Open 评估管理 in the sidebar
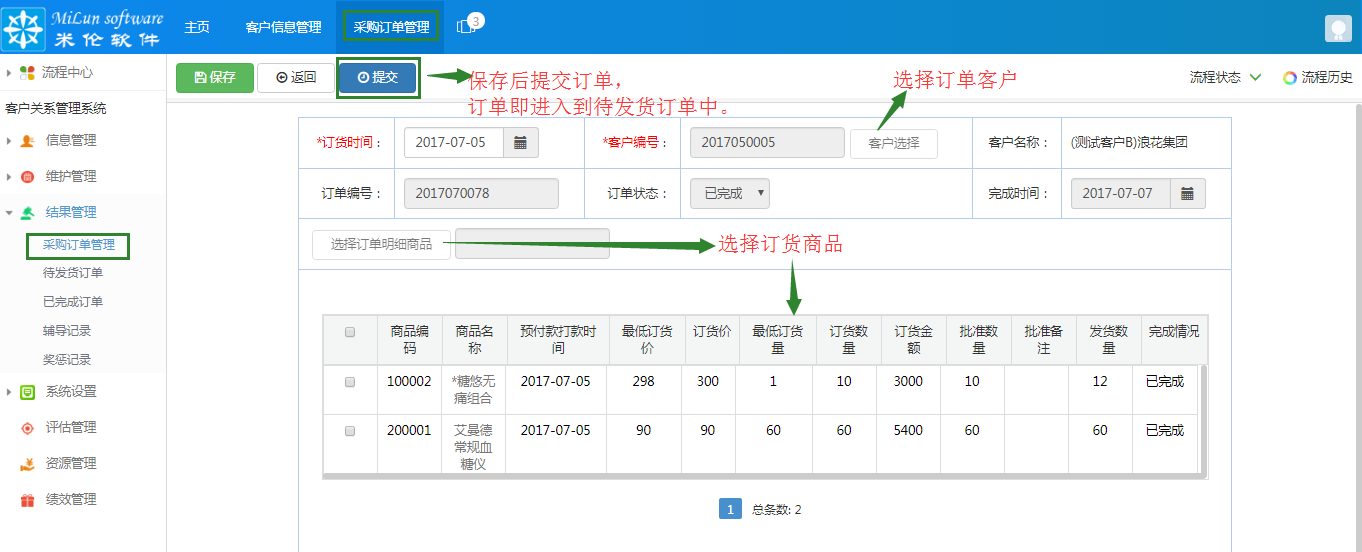The height and width of the screenshot is (552, 1362). tap(70, 427)
